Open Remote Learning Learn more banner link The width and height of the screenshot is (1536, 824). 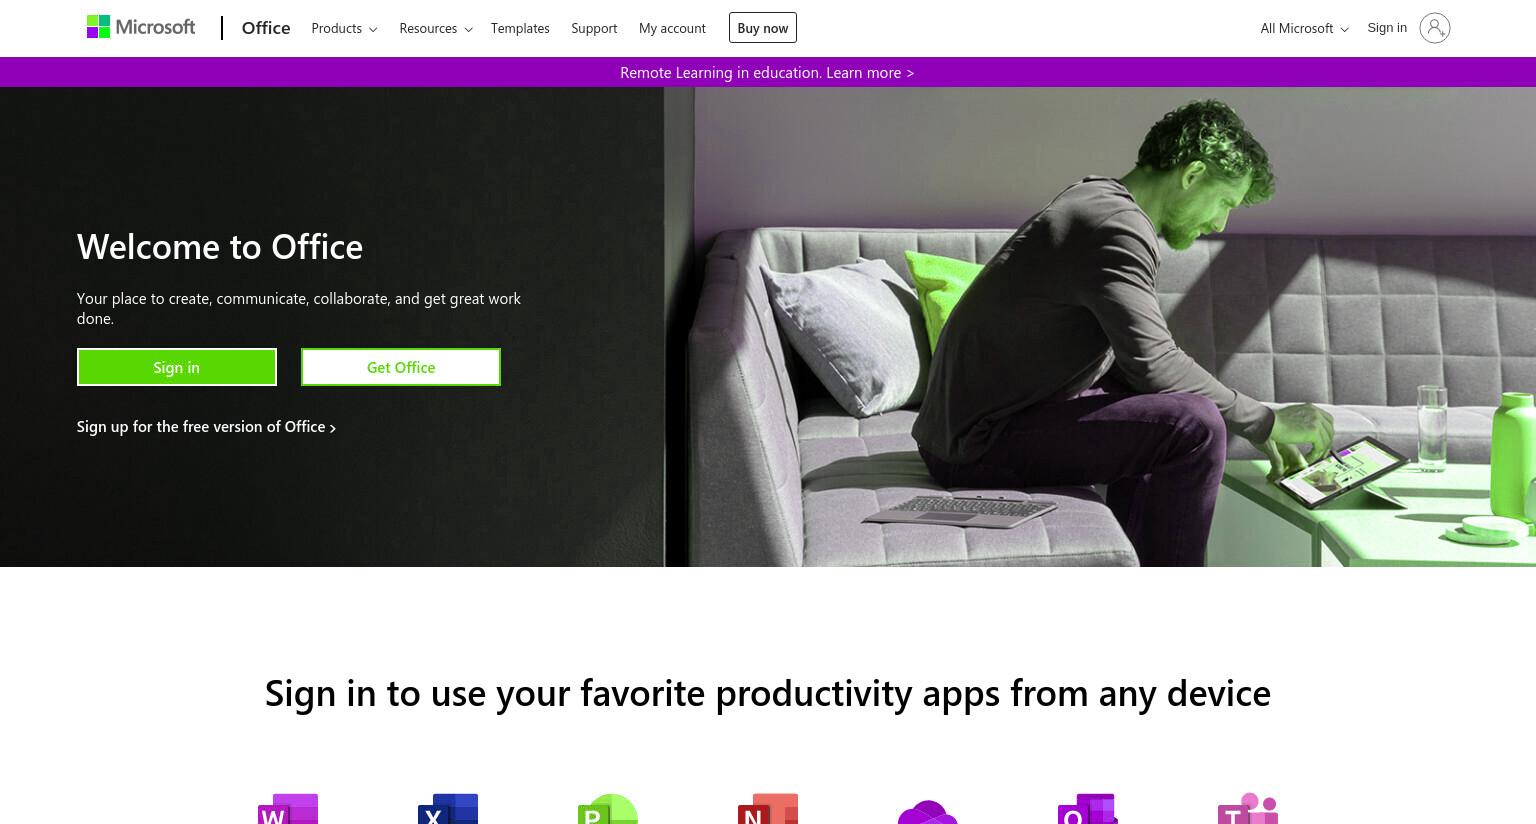click(x=767, y=72)
